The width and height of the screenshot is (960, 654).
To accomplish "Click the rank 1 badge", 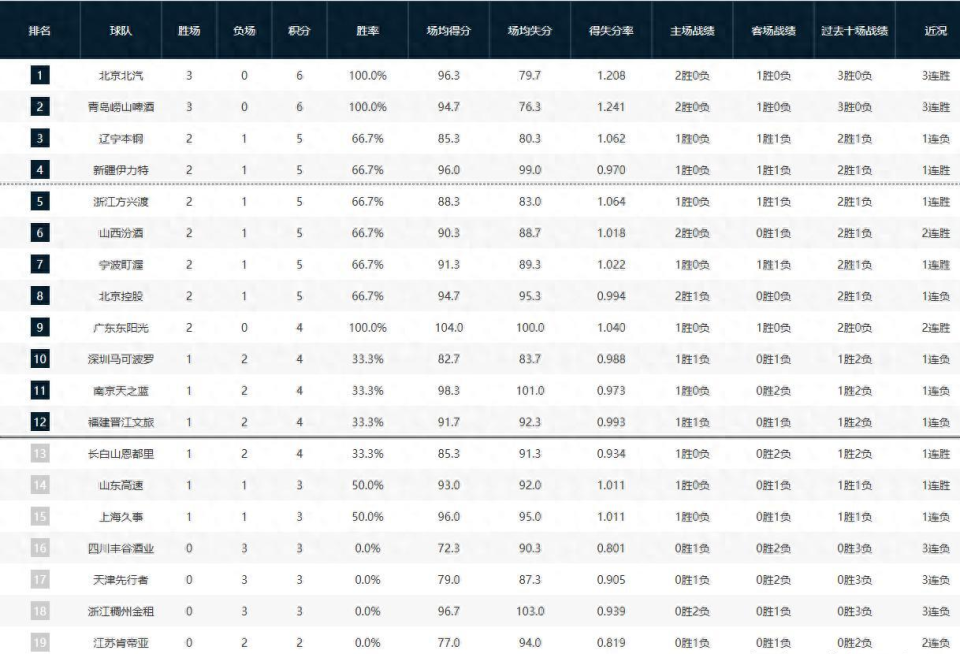I will click(x=39, y=76).
